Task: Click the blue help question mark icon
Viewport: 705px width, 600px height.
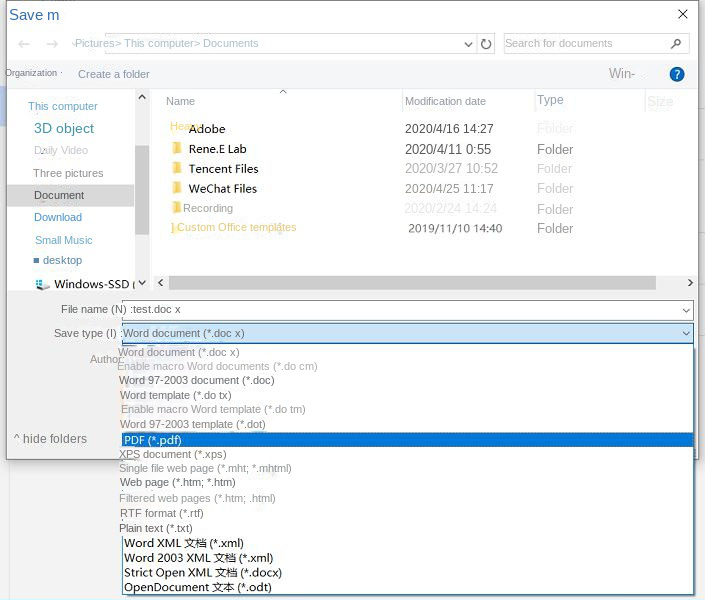Action: pyautogui.click(x=677, y=74)
